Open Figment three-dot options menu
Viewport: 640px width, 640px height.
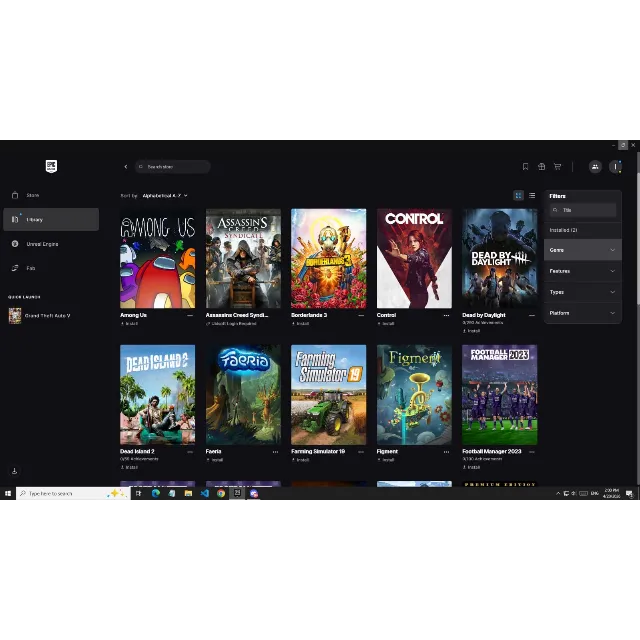446,452
